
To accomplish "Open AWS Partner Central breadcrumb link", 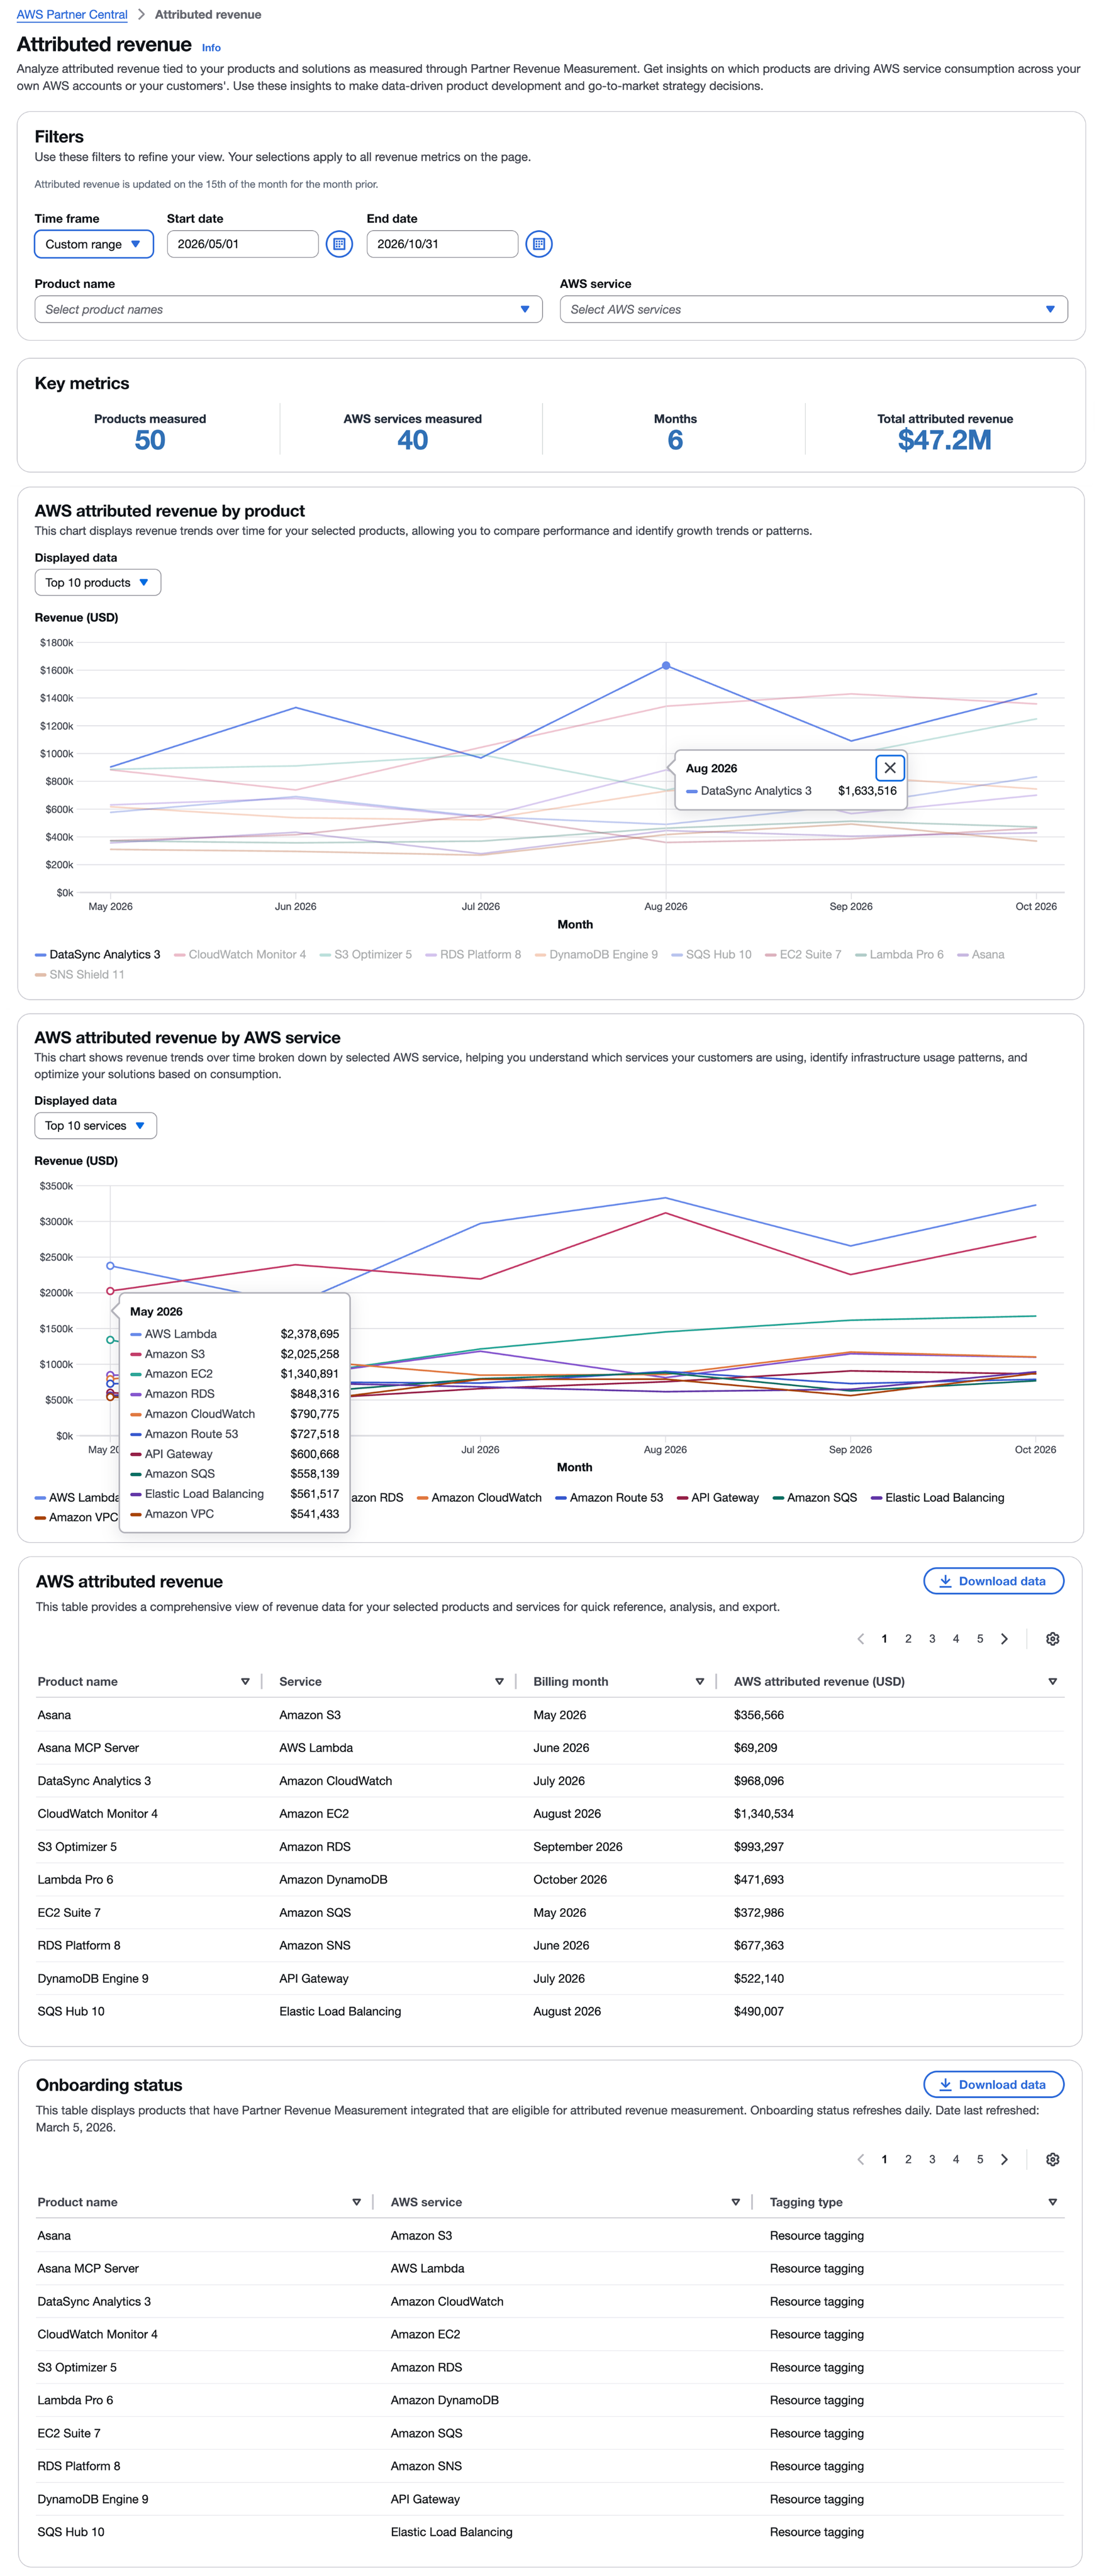I will click(72, 14).
